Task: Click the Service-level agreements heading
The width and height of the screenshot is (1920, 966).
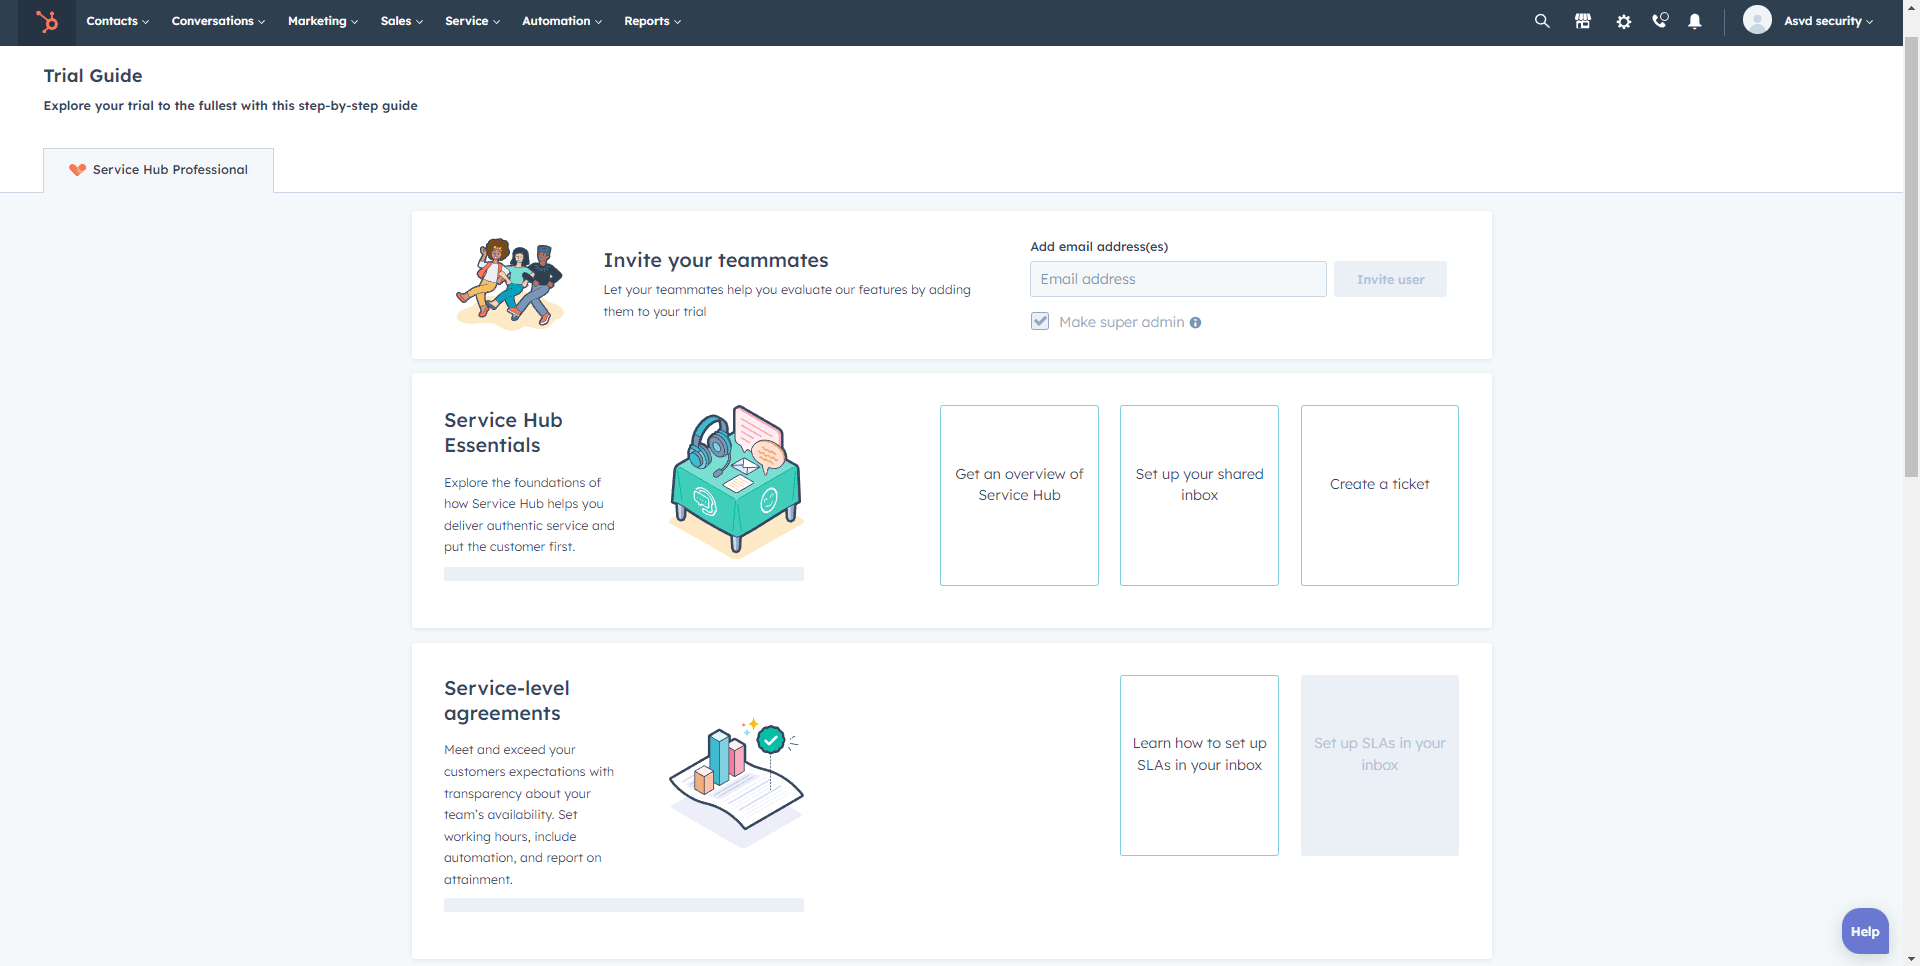Action: (507, 701)
